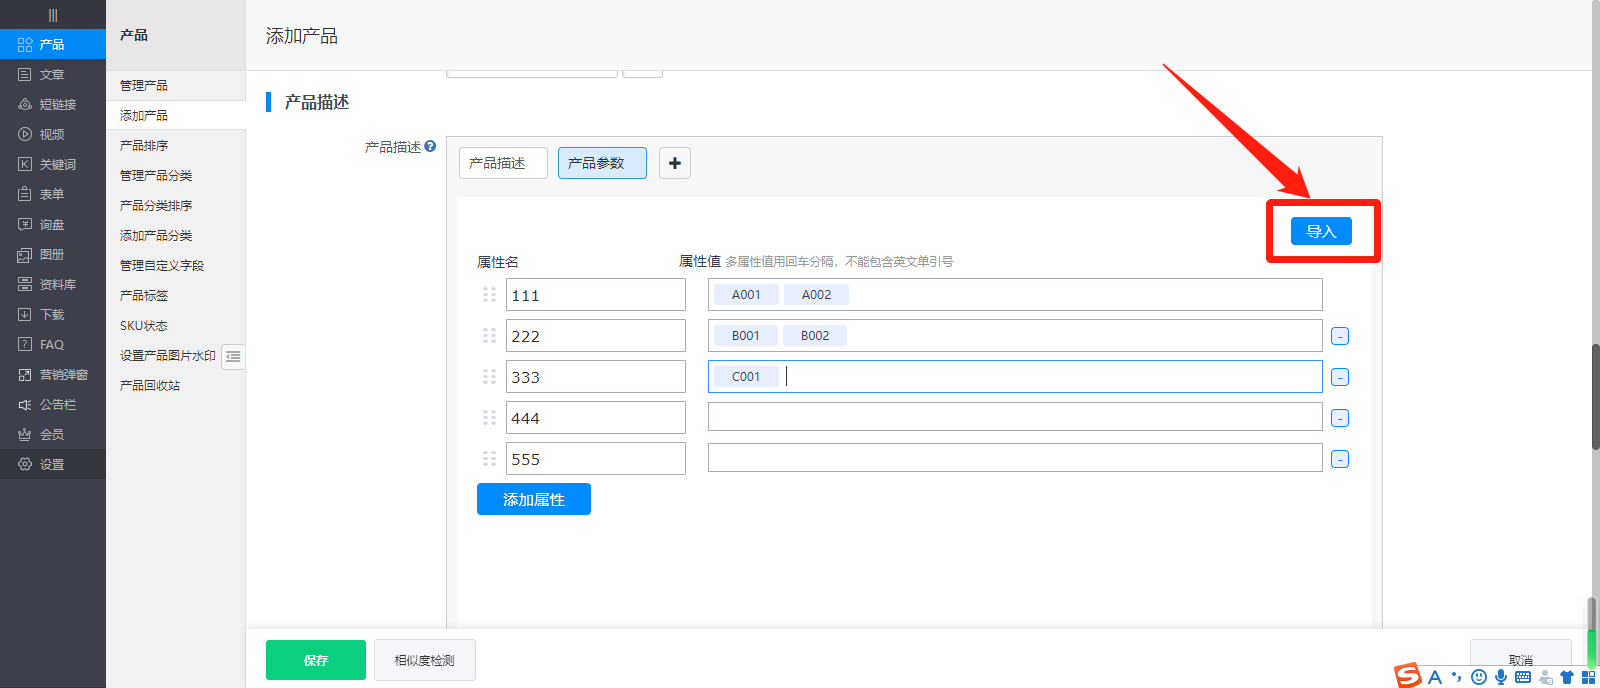Collapse the submenu using the indent icon

pos(233,356)
